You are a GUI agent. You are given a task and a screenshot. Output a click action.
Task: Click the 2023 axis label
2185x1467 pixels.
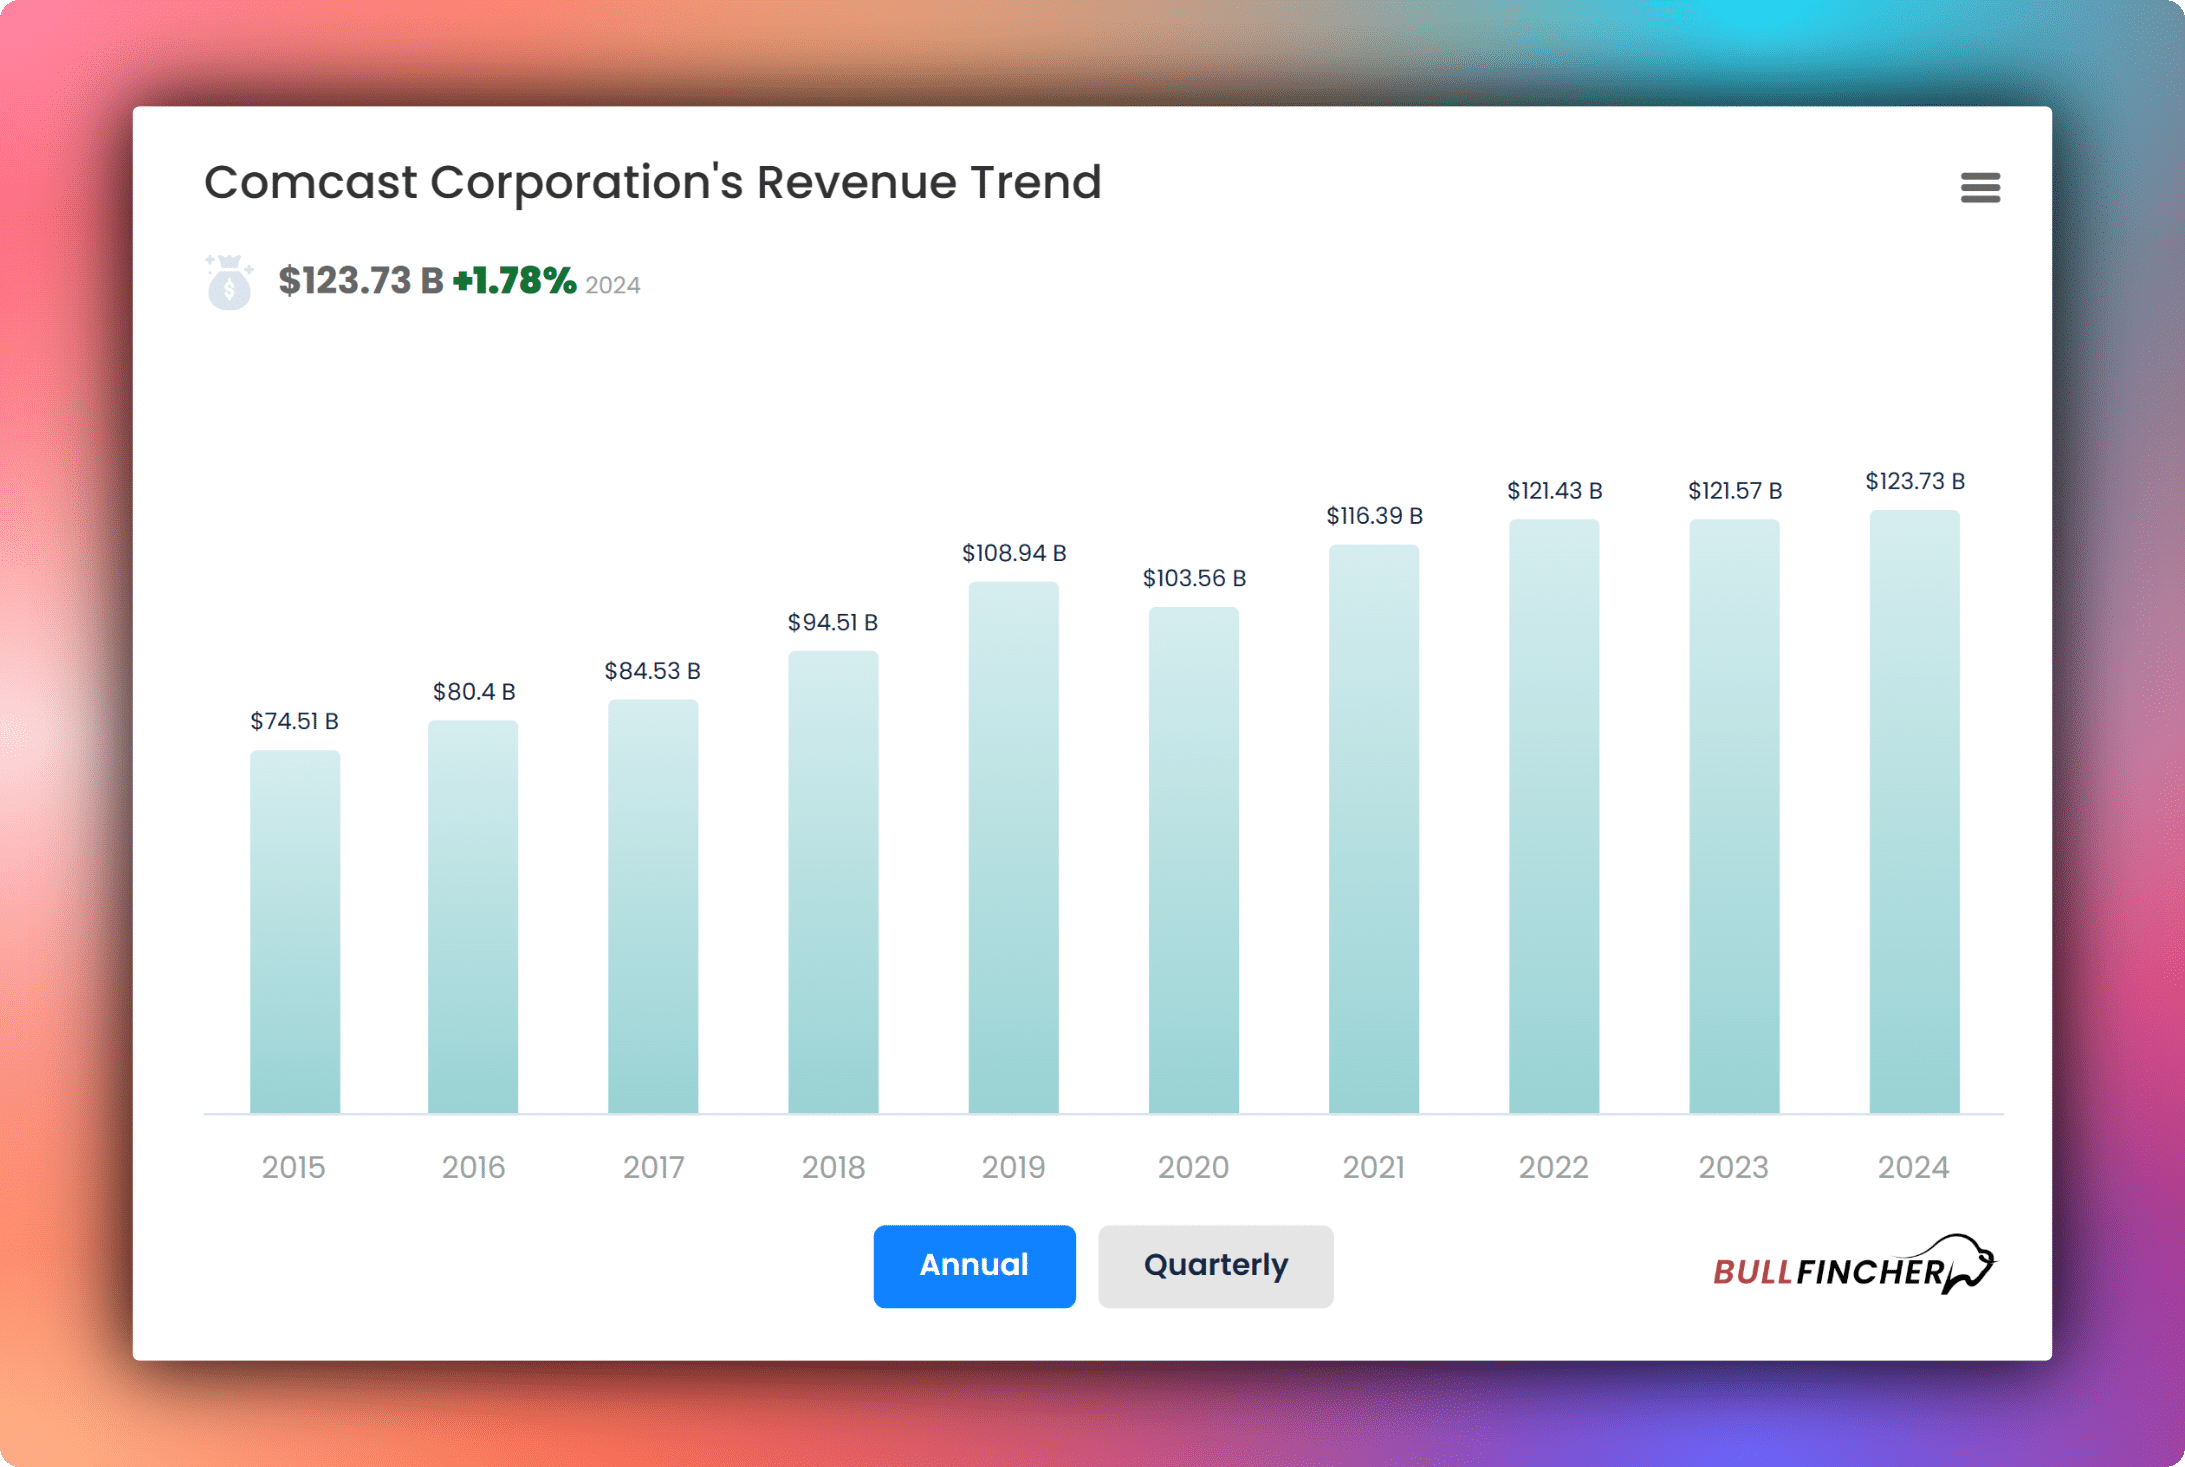point(1733,1167)
